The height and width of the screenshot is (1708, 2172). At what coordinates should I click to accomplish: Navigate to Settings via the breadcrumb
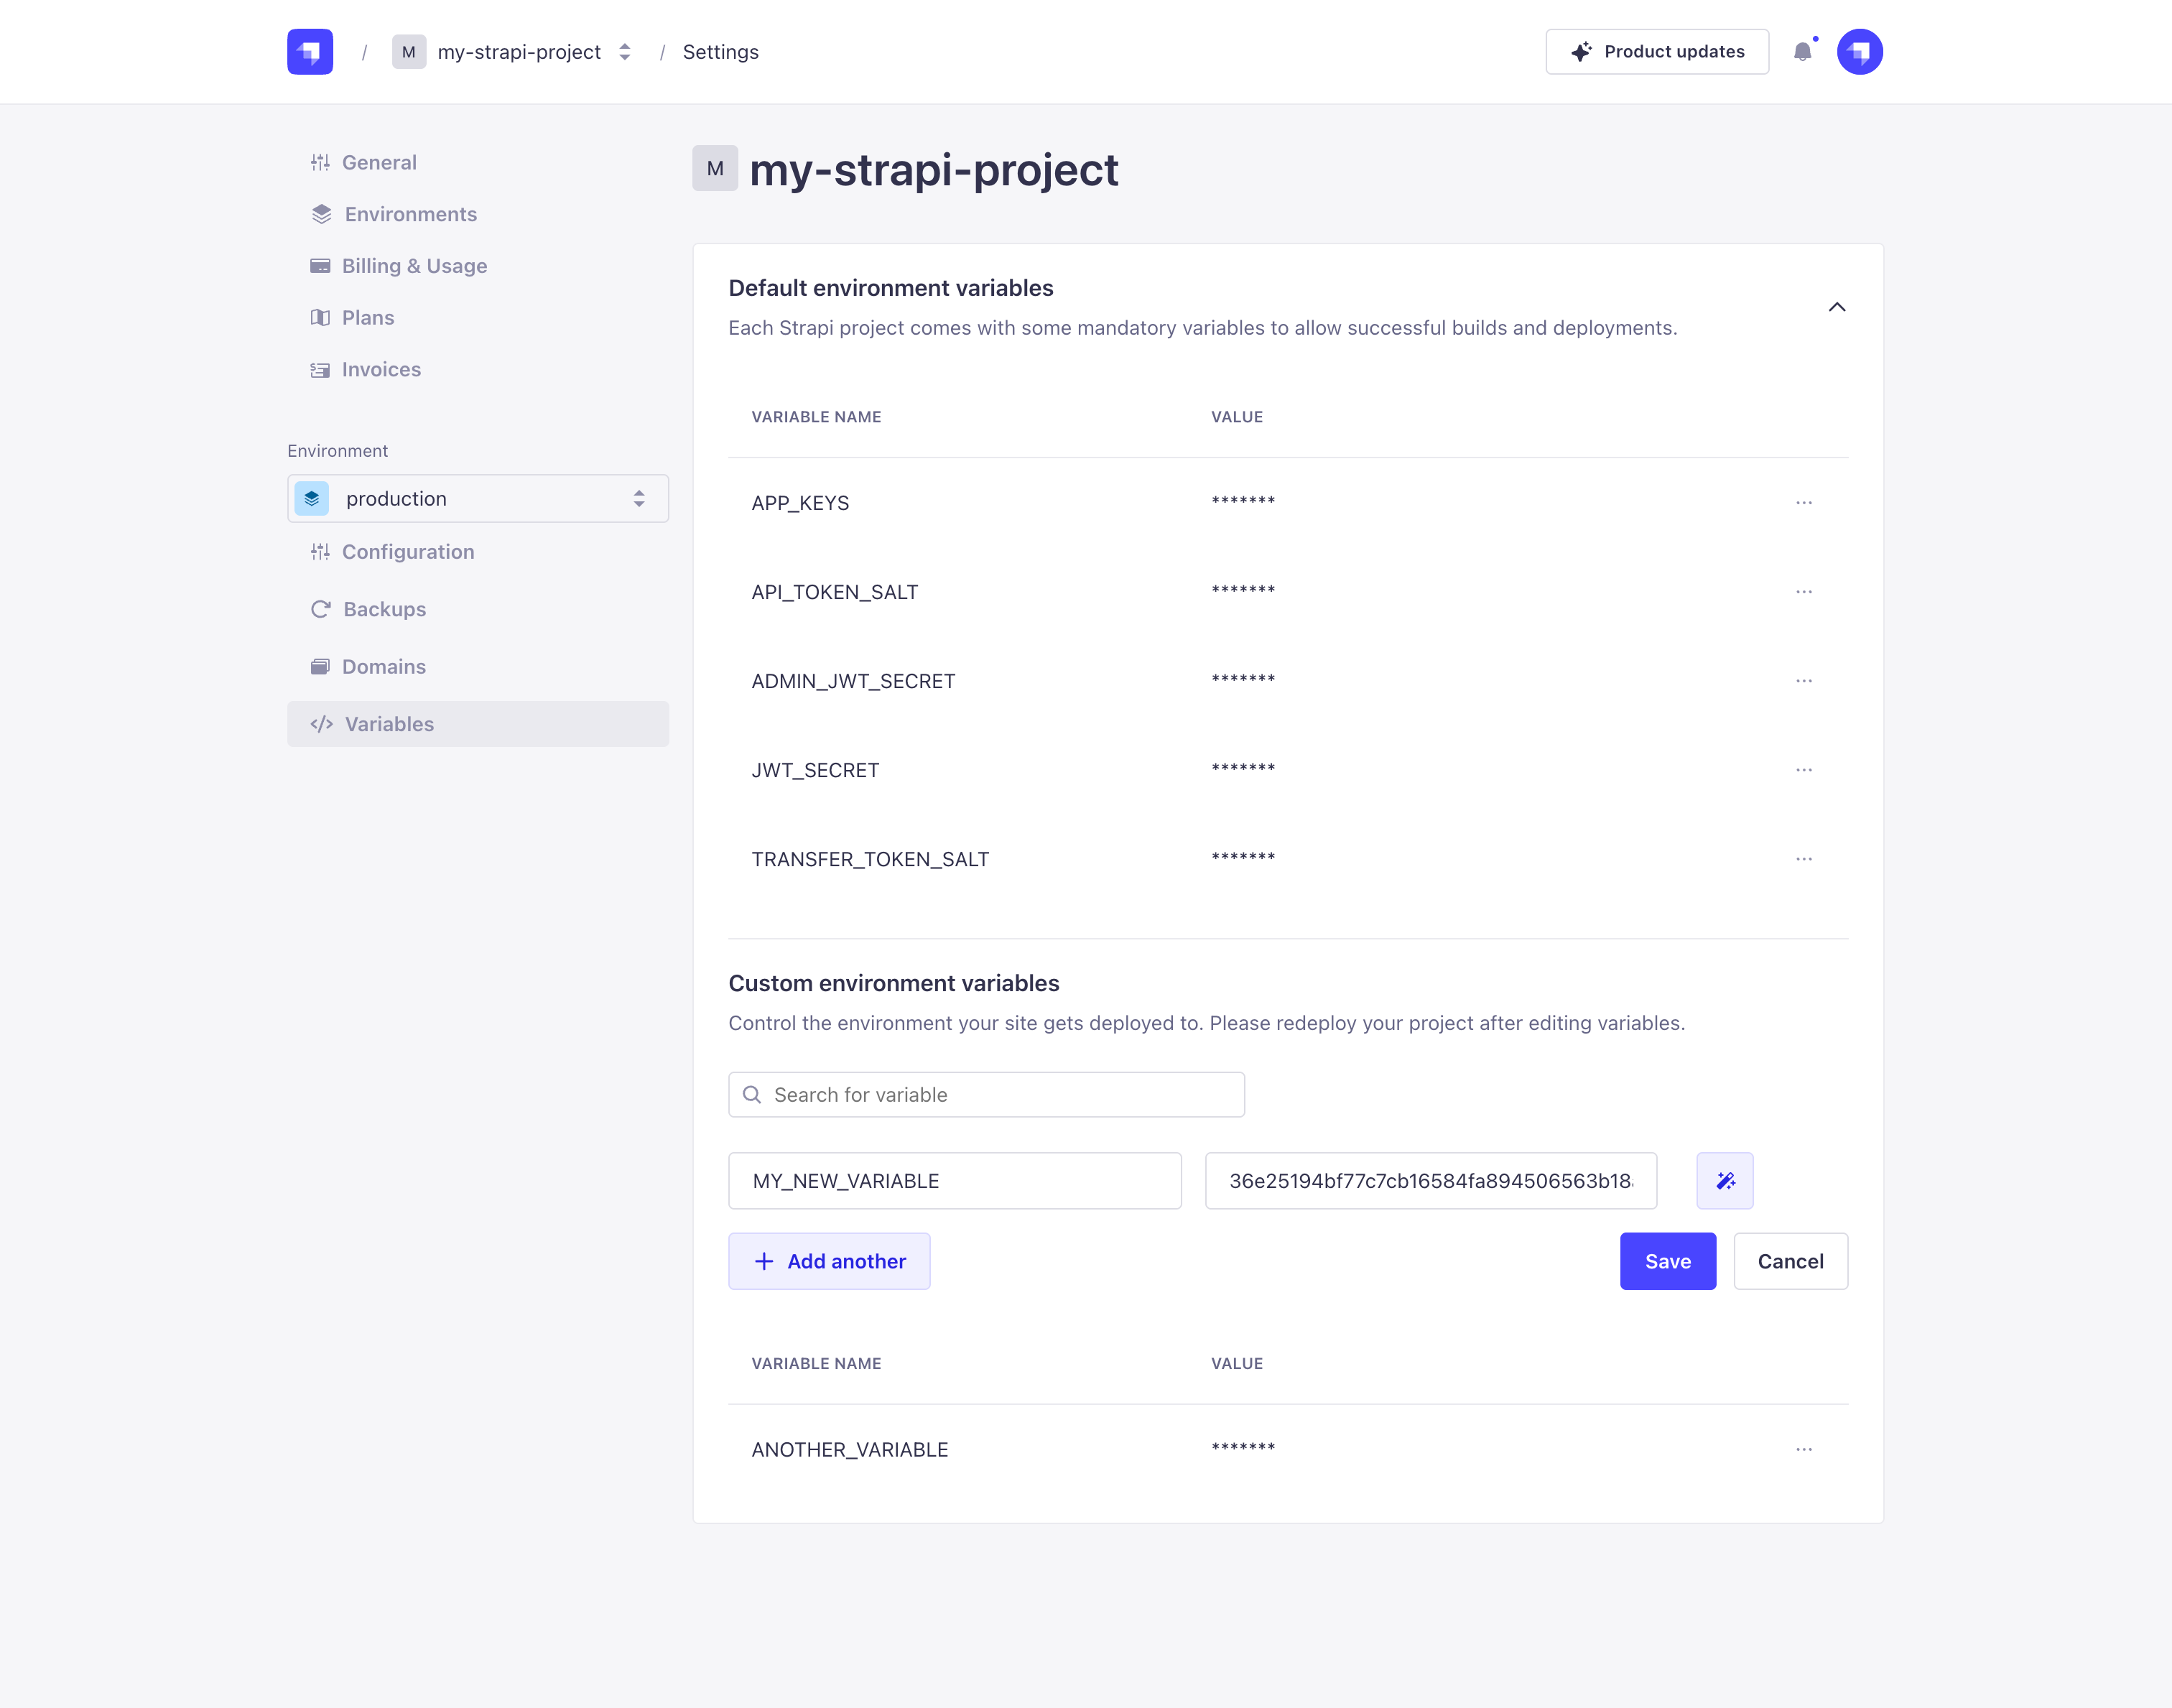[x=720, y=51]
